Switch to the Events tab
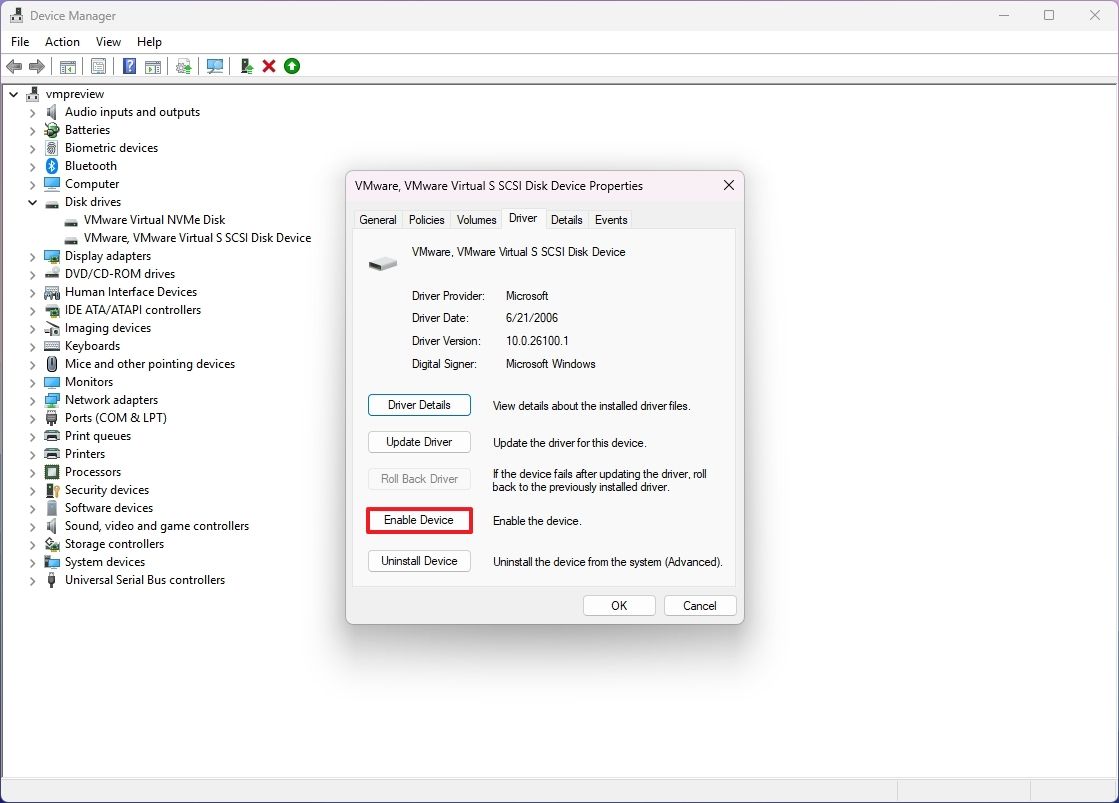1119x803 pixels. pos(610,219)
